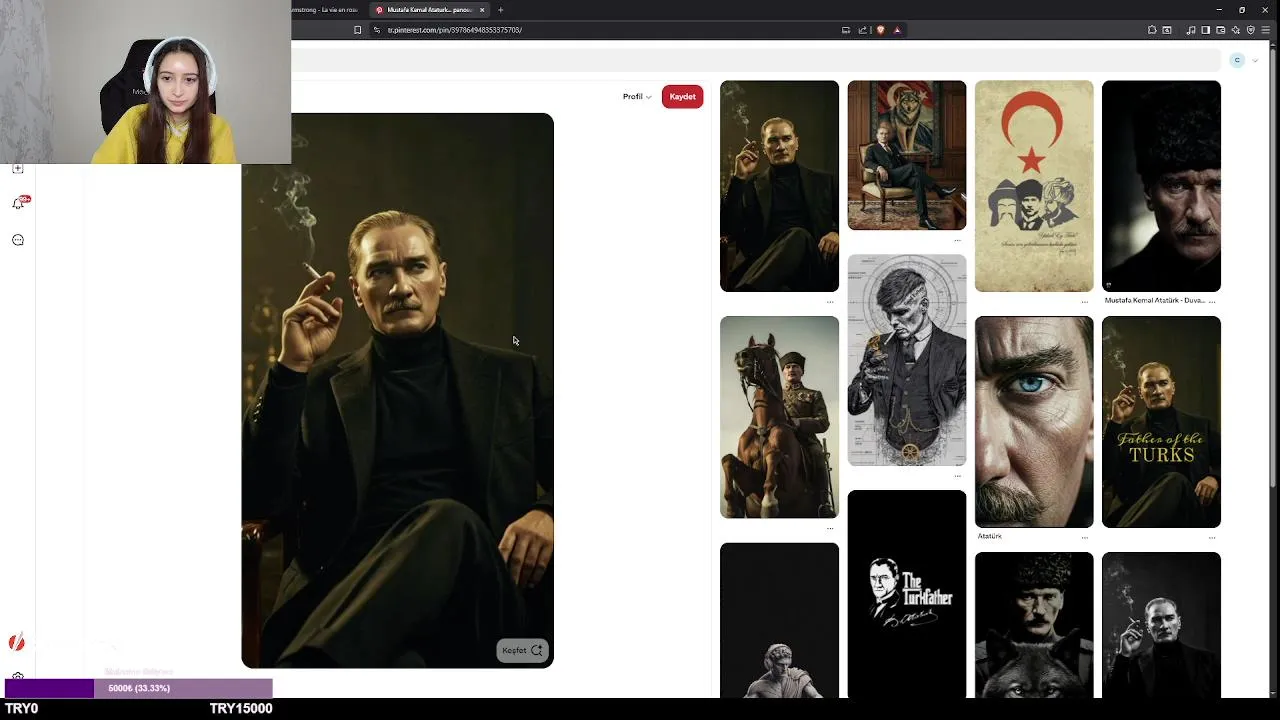This screenshot has width=1280, height=720.
Task: Click the share icon in the address bar
Action: 863,30
